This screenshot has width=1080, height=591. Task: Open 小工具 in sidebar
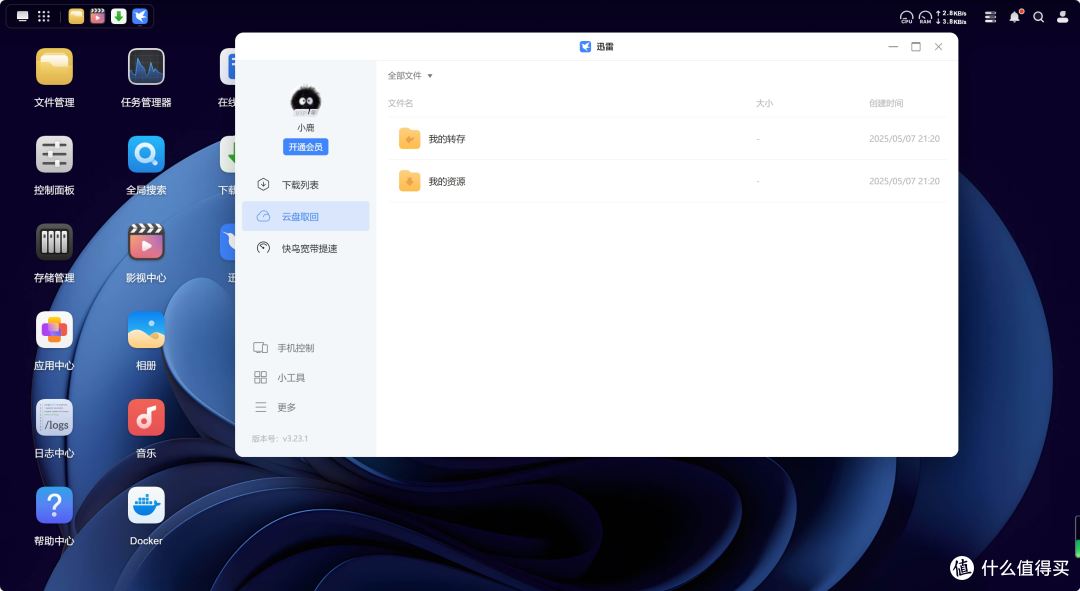(280, 377)
